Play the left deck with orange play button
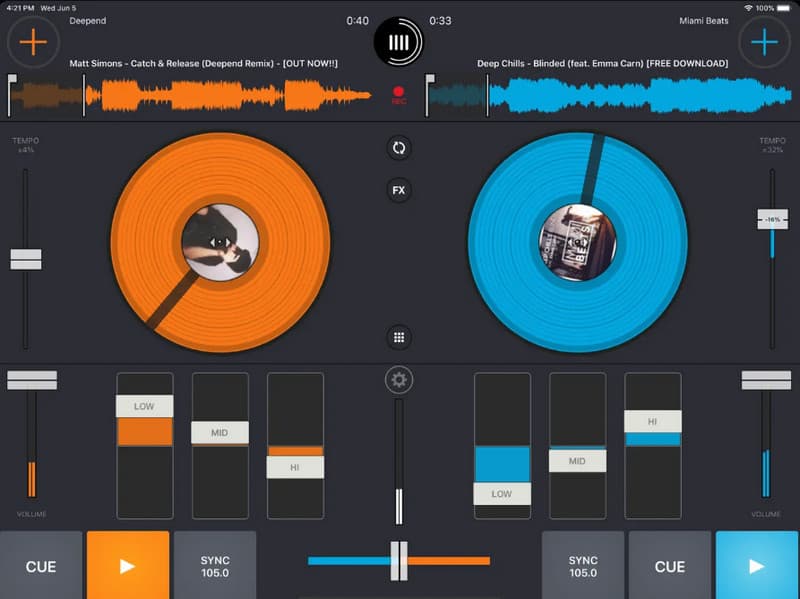 click(x=128, y=566)
